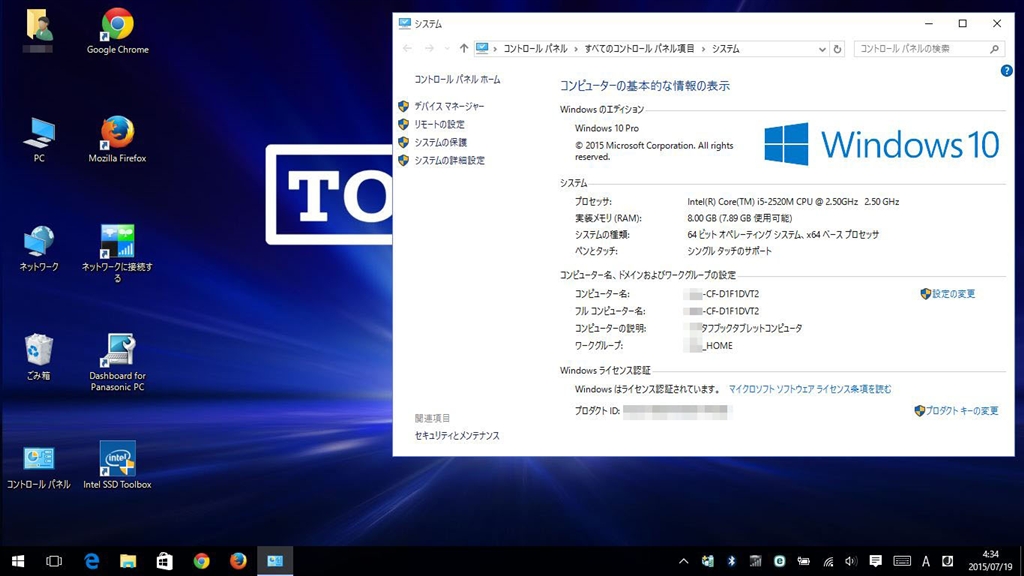Viewport: 1024px width, 576px height.
Task: Click プロダクト キーの変更 link
Action: click(962, 411)
